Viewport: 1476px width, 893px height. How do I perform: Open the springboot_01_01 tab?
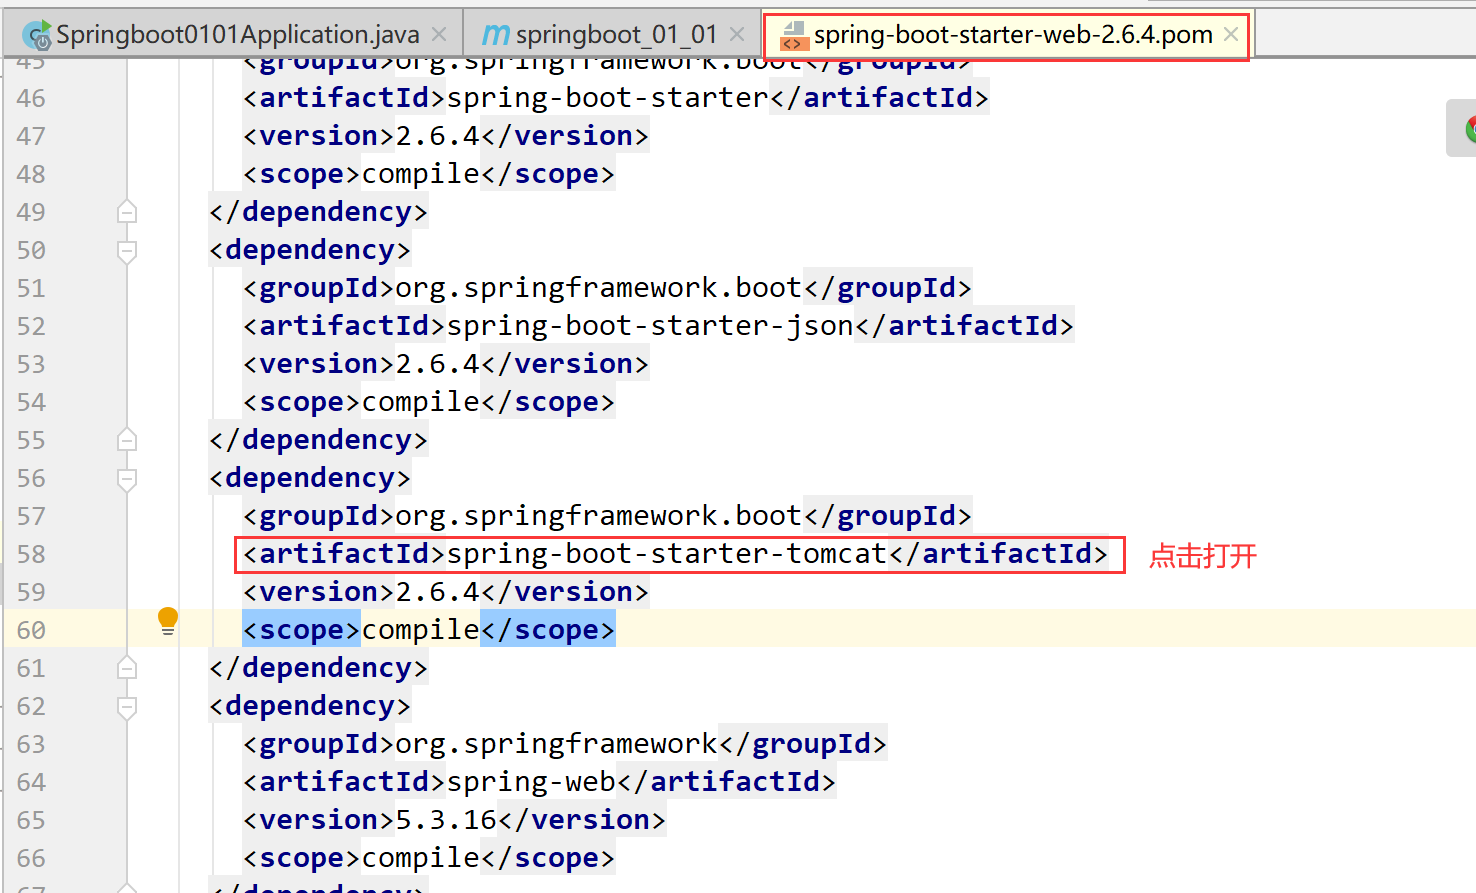point(616,35)
